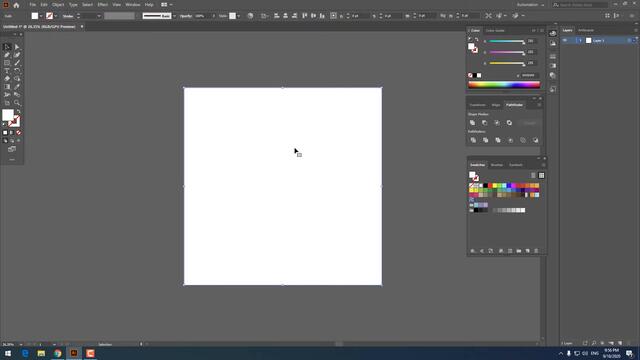Click the Minus Front shape mode icon
Image resolution: width=640 pixels, height=360 pixels.
tap(485, 122)
